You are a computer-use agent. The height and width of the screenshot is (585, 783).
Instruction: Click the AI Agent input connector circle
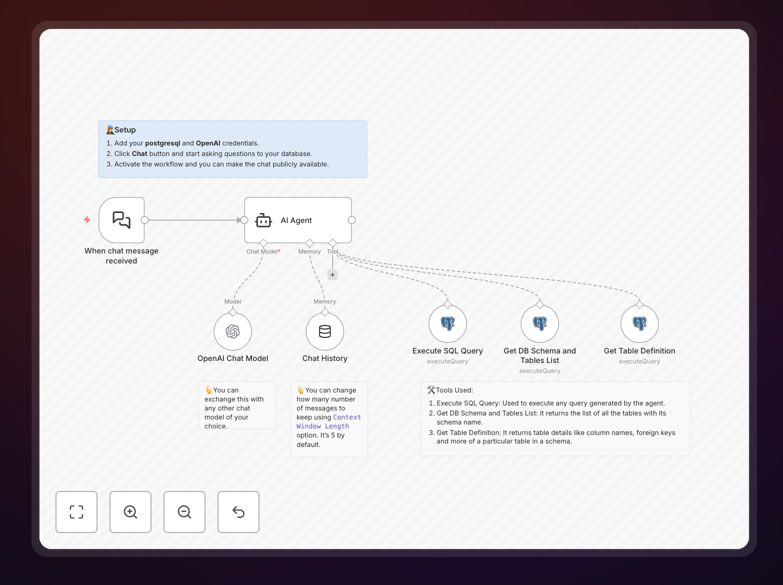coord(244,220)
